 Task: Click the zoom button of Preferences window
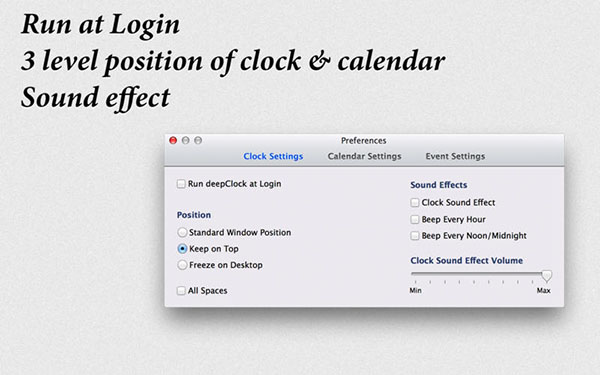198,140
